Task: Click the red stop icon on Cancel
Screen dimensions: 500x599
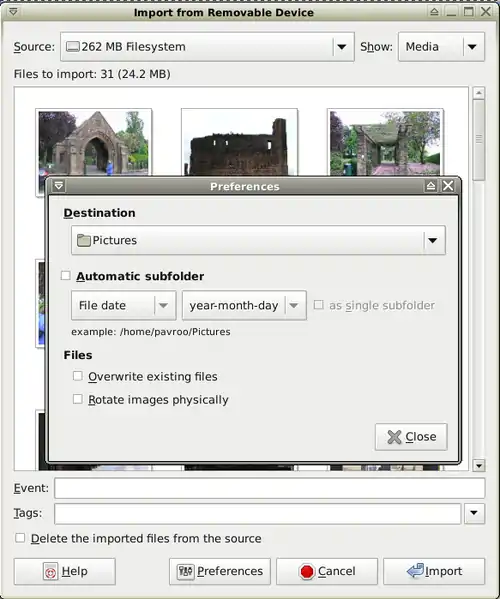Action: (307, 571)
